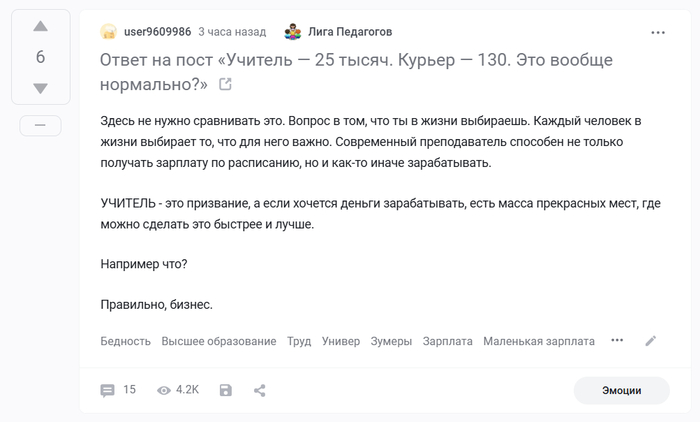Open user9609986 avatar profile

(x=109, y=32)
